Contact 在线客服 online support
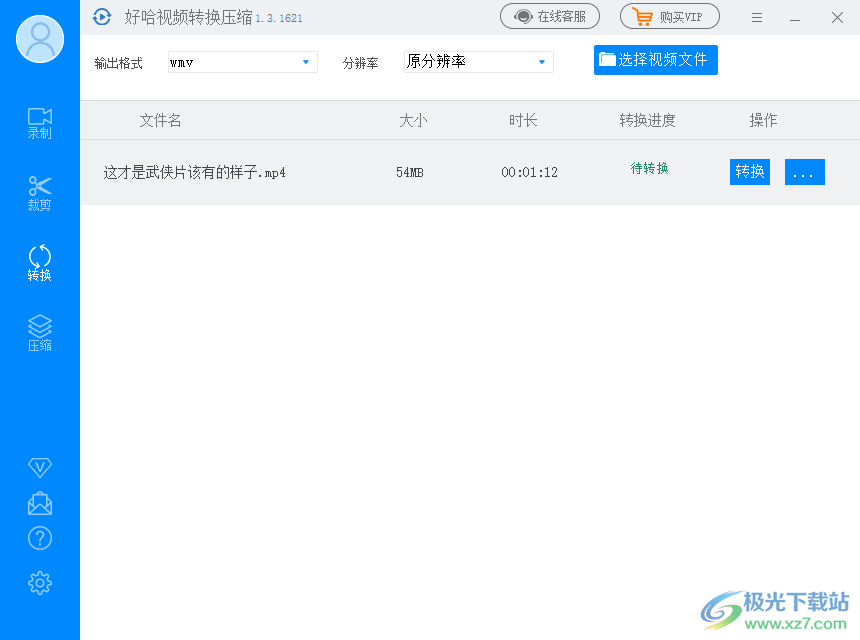The width and height of the screenshot is (860, 640). [x=550, y=16]
